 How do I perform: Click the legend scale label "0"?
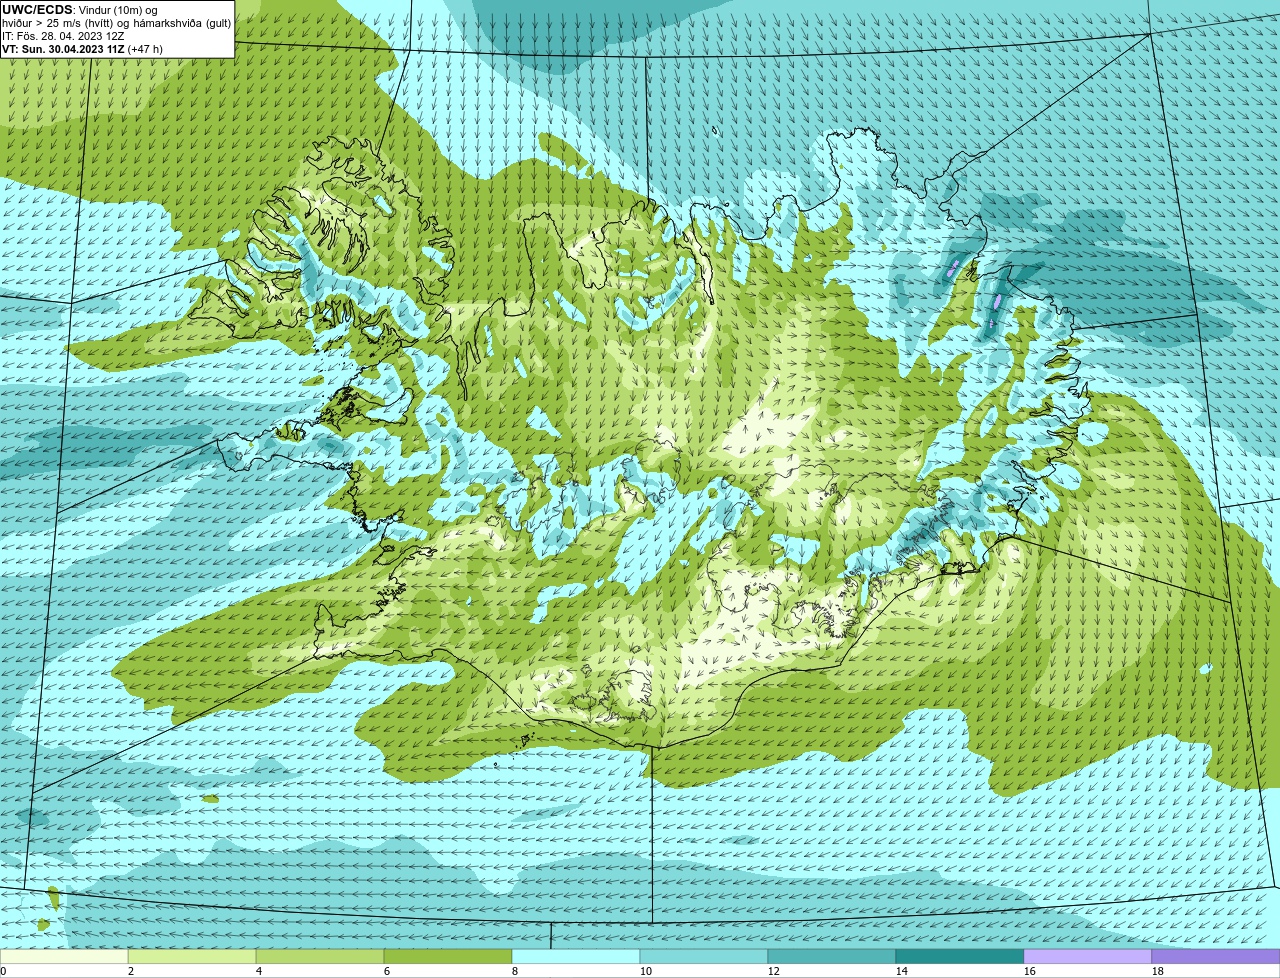[x=4, y=971]
